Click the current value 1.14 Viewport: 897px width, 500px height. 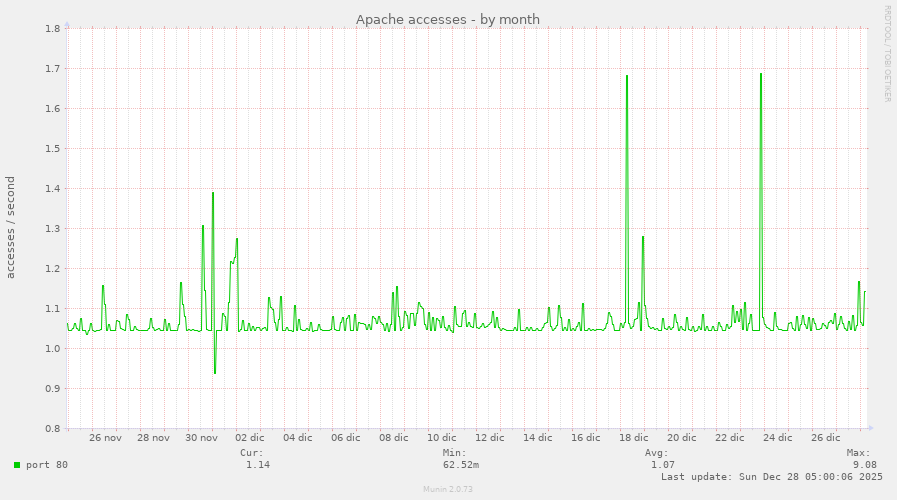(258, 465)
